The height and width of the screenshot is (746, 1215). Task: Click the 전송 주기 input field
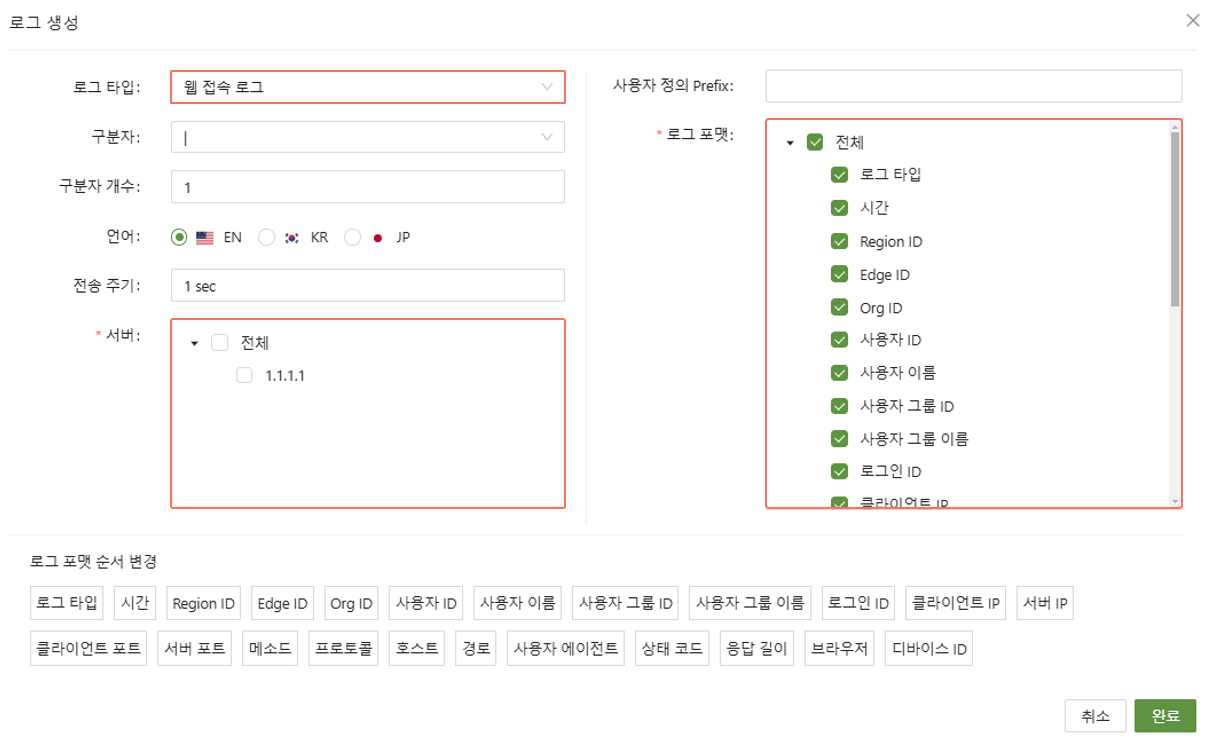pyautogui.click(x=367, y=286)
